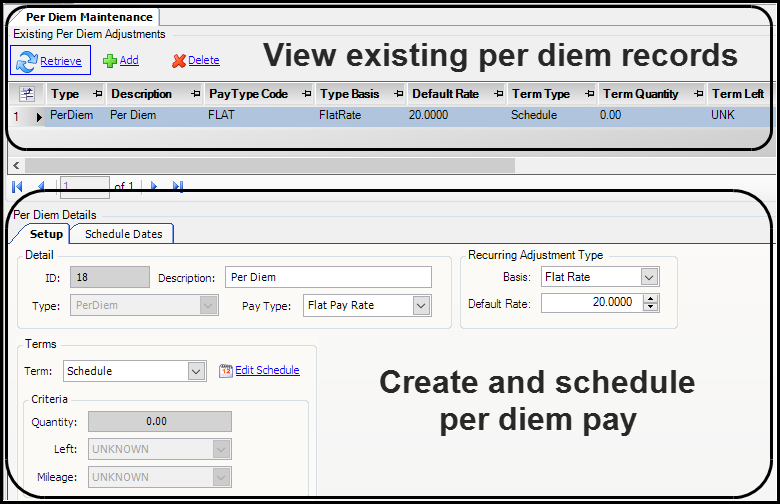Click the ID field showing 18

[109, 277]
